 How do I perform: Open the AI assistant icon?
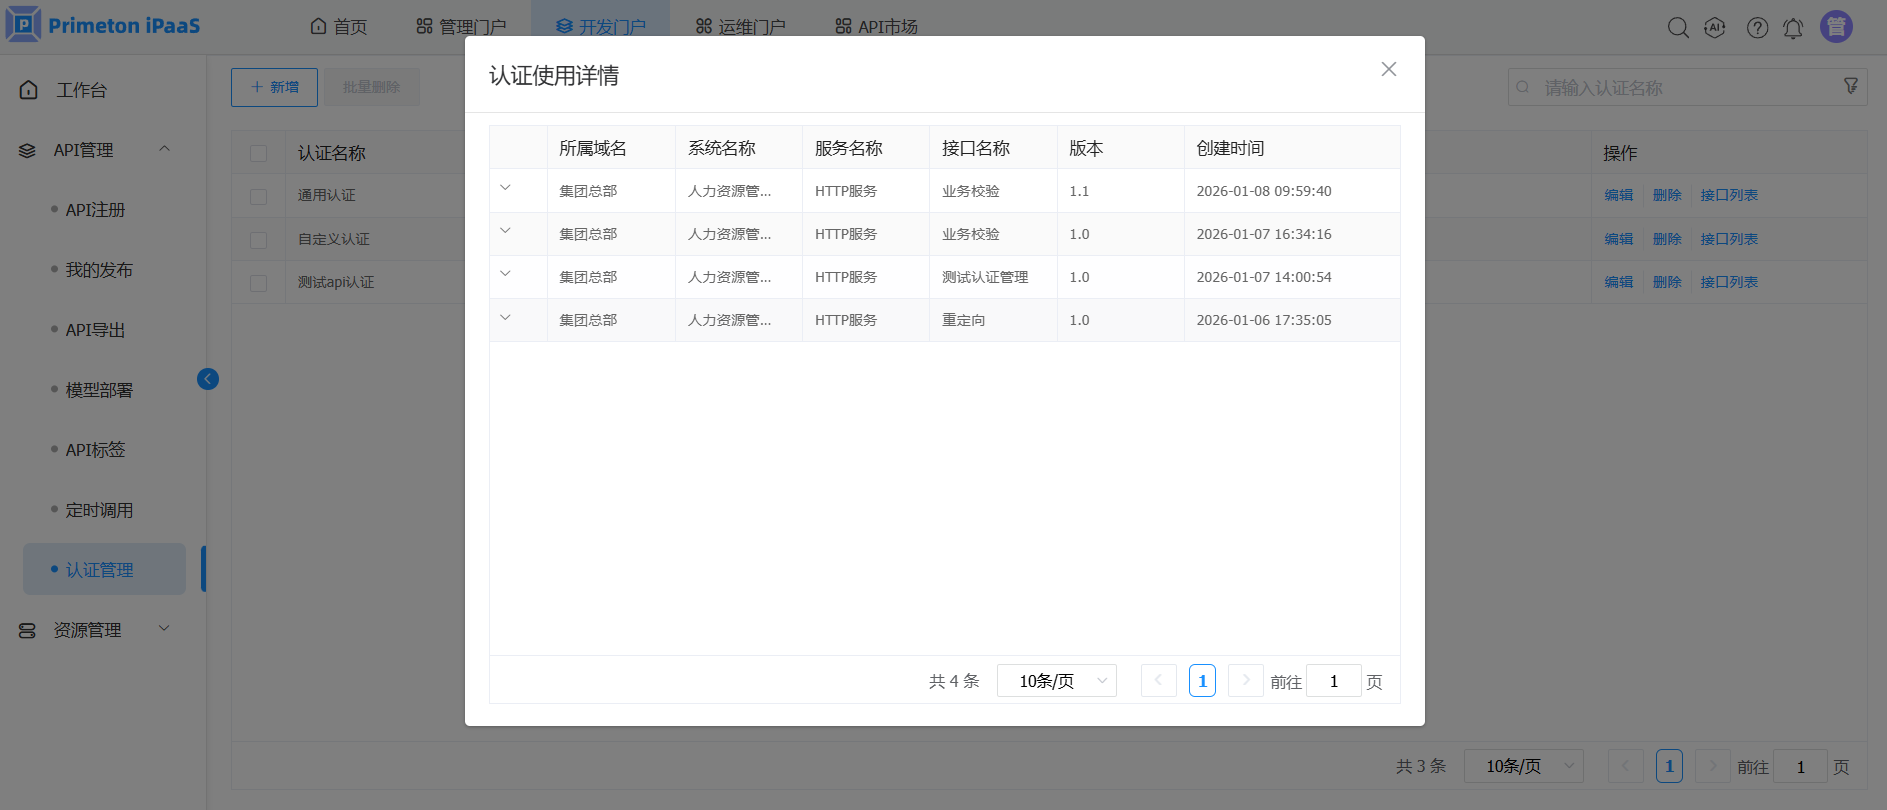click(1715, 28)
